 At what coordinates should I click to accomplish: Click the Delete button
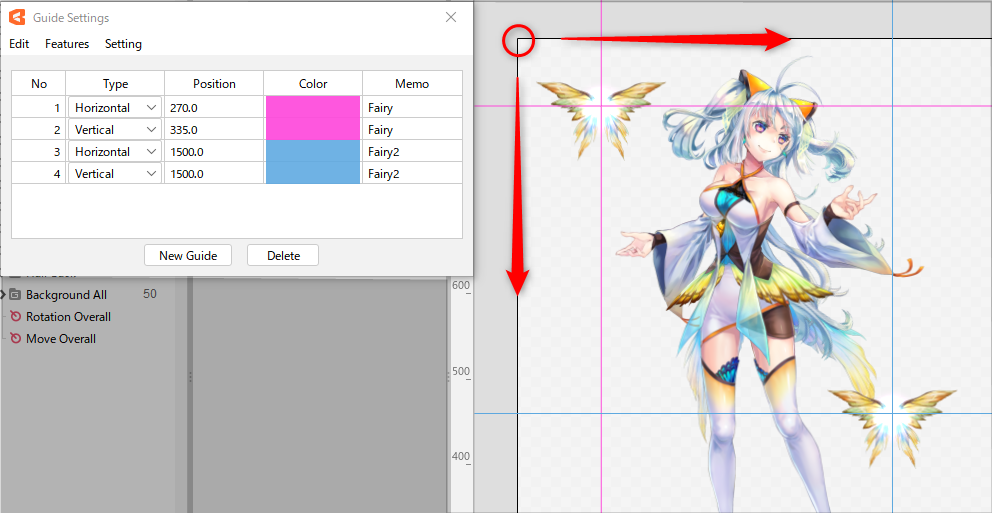[x=283, y=256]
